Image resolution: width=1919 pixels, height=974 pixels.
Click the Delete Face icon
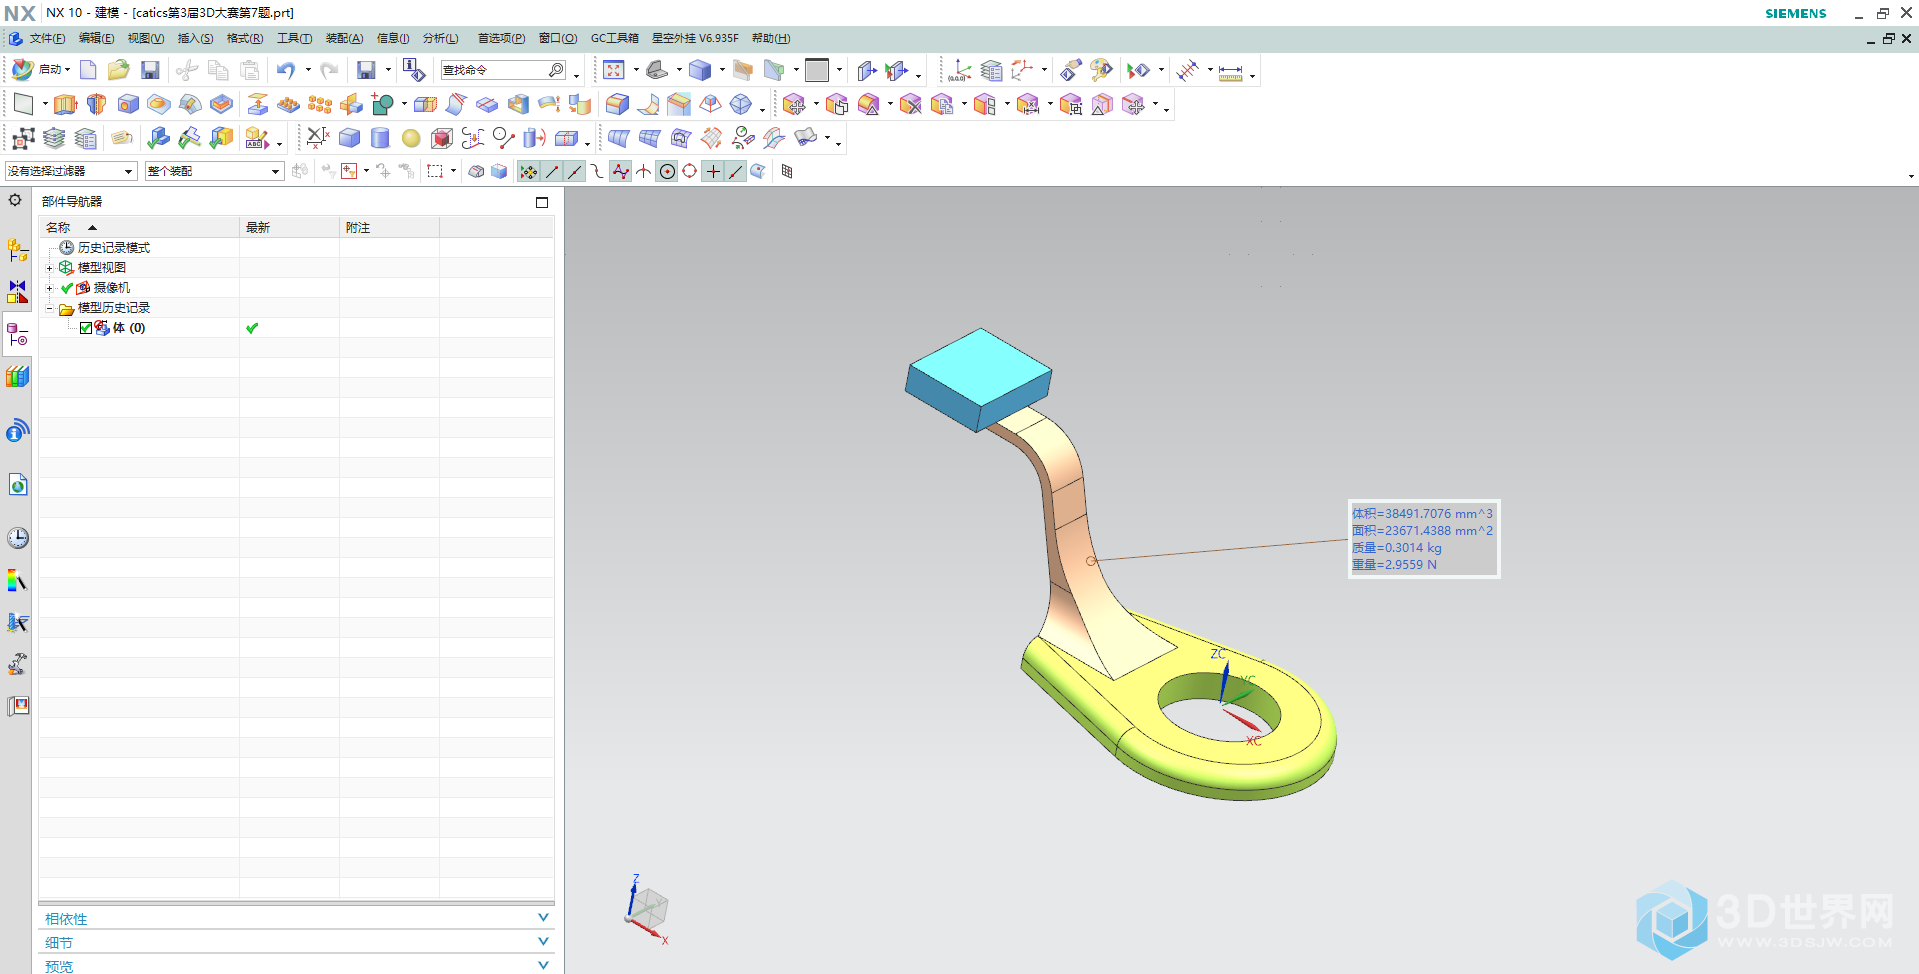[x=910, y=104]
